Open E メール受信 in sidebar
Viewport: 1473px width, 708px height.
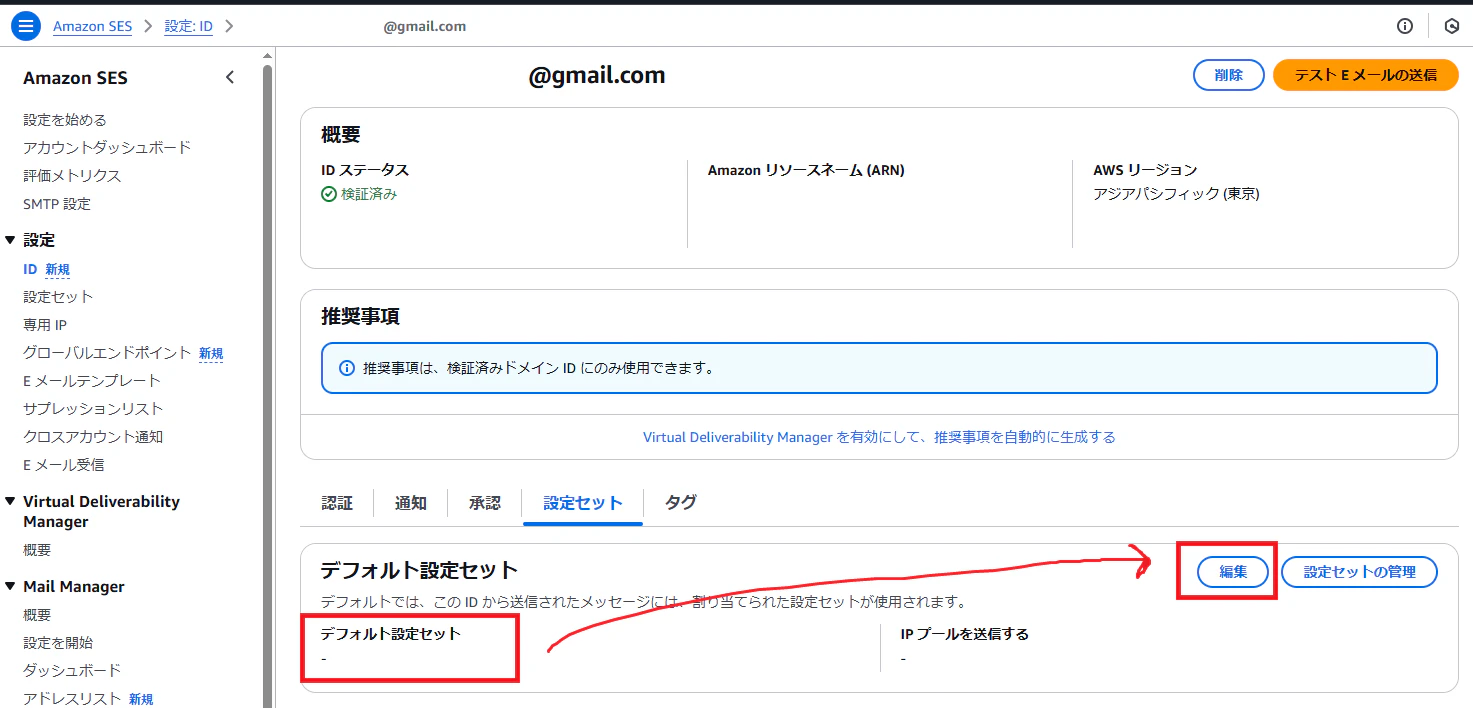64,465
